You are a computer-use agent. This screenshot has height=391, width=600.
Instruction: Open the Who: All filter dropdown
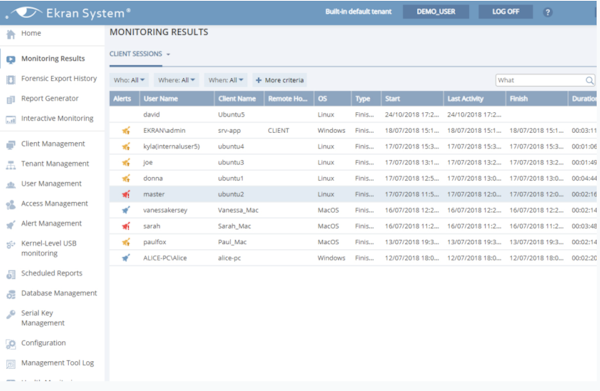click(129, 80)
